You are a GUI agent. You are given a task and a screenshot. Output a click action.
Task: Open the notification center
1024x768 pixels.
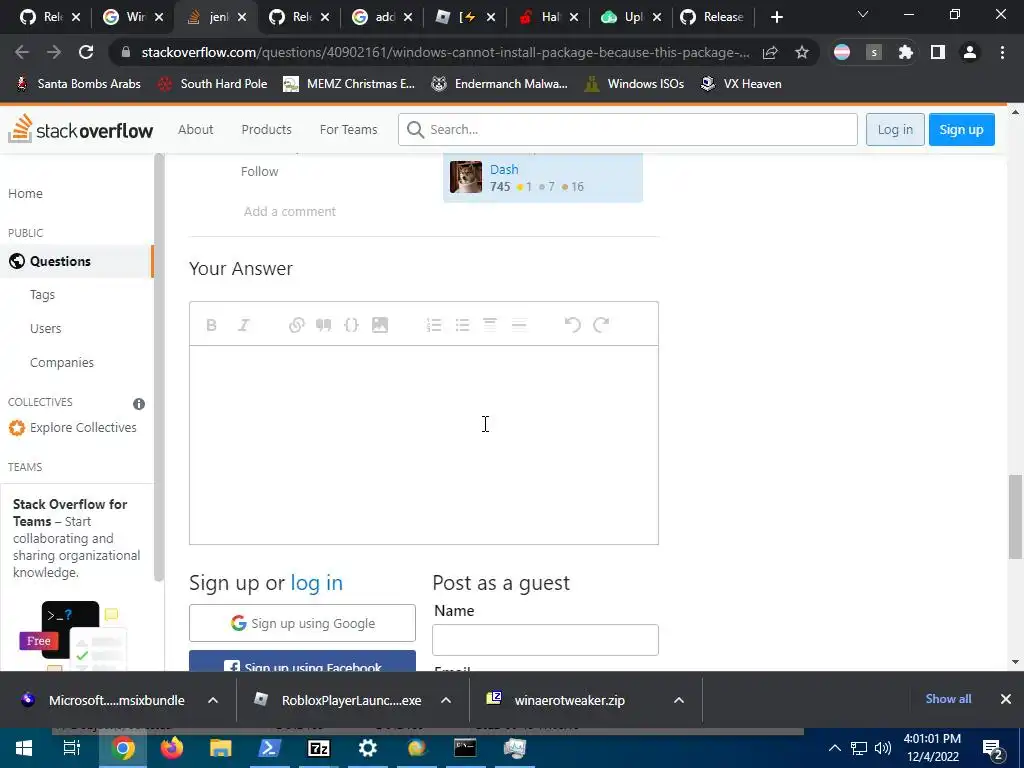(x=992, y=748)
